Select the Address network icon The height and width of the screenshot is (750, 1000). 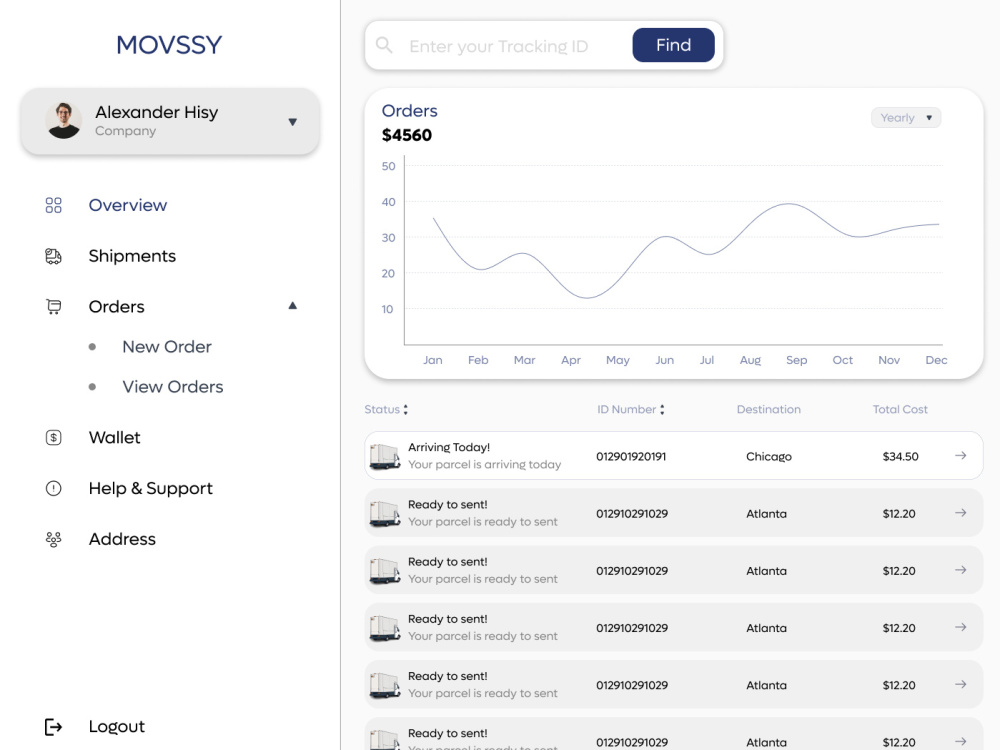click(53, 538)
